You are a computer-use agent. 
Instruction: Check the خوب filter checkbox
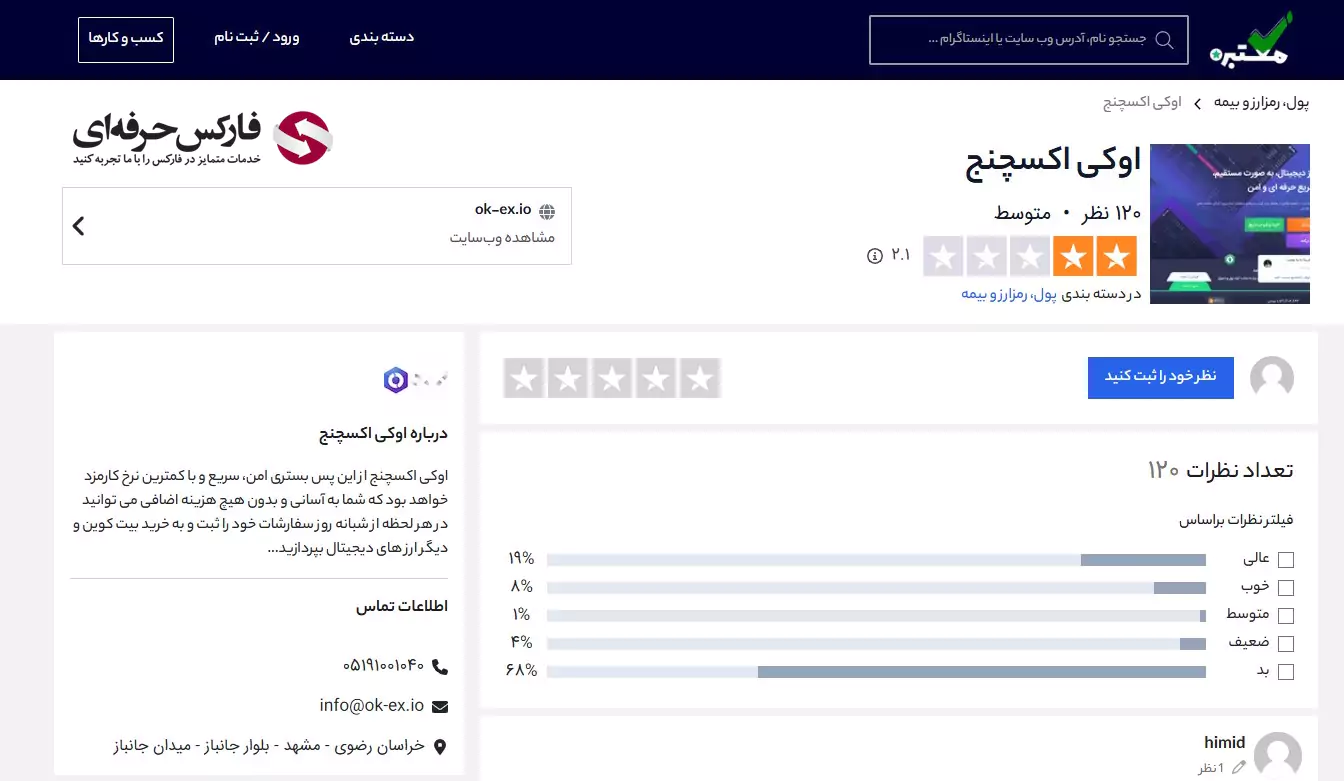click(1286, 588)
